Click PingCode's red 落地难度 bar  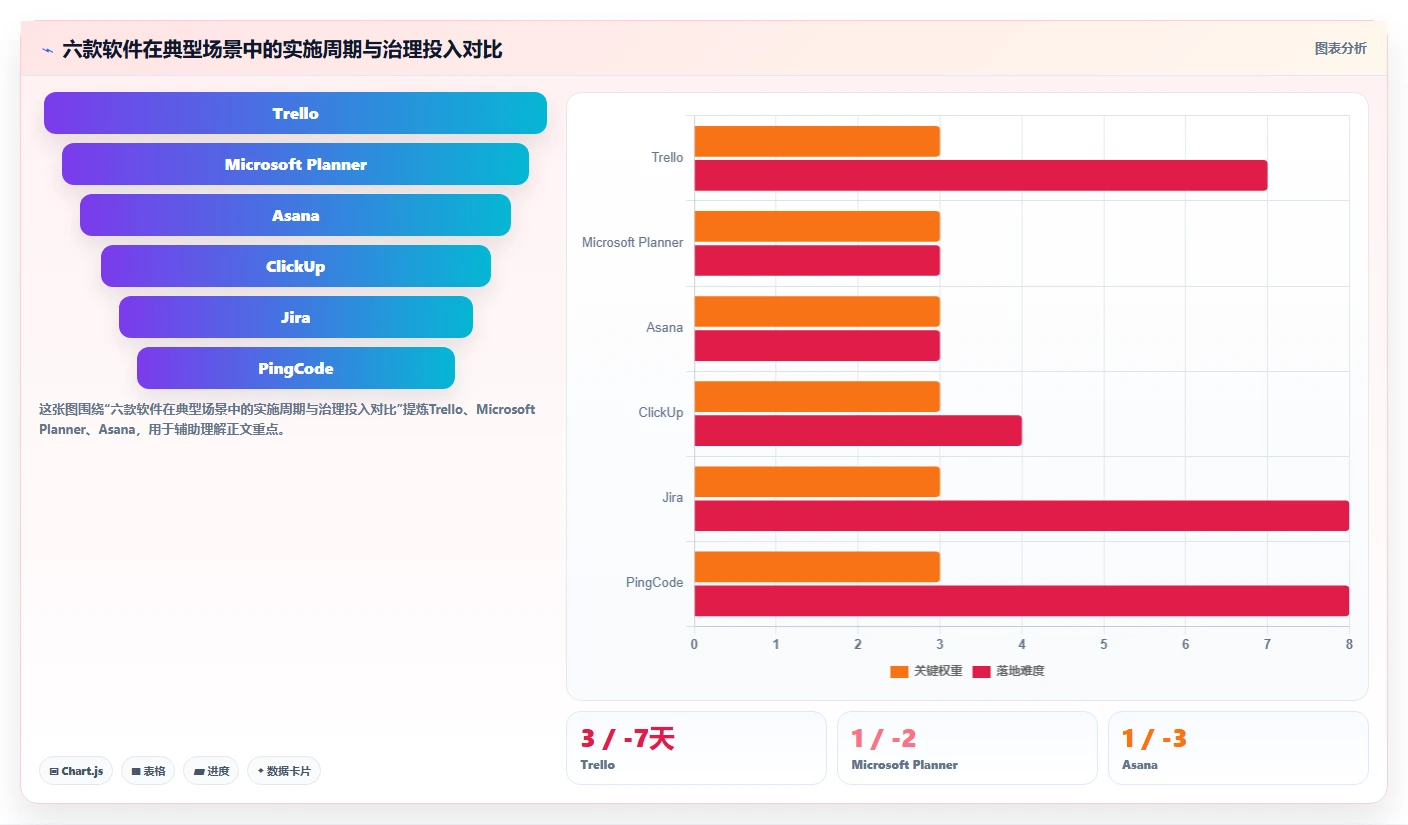1022,600
